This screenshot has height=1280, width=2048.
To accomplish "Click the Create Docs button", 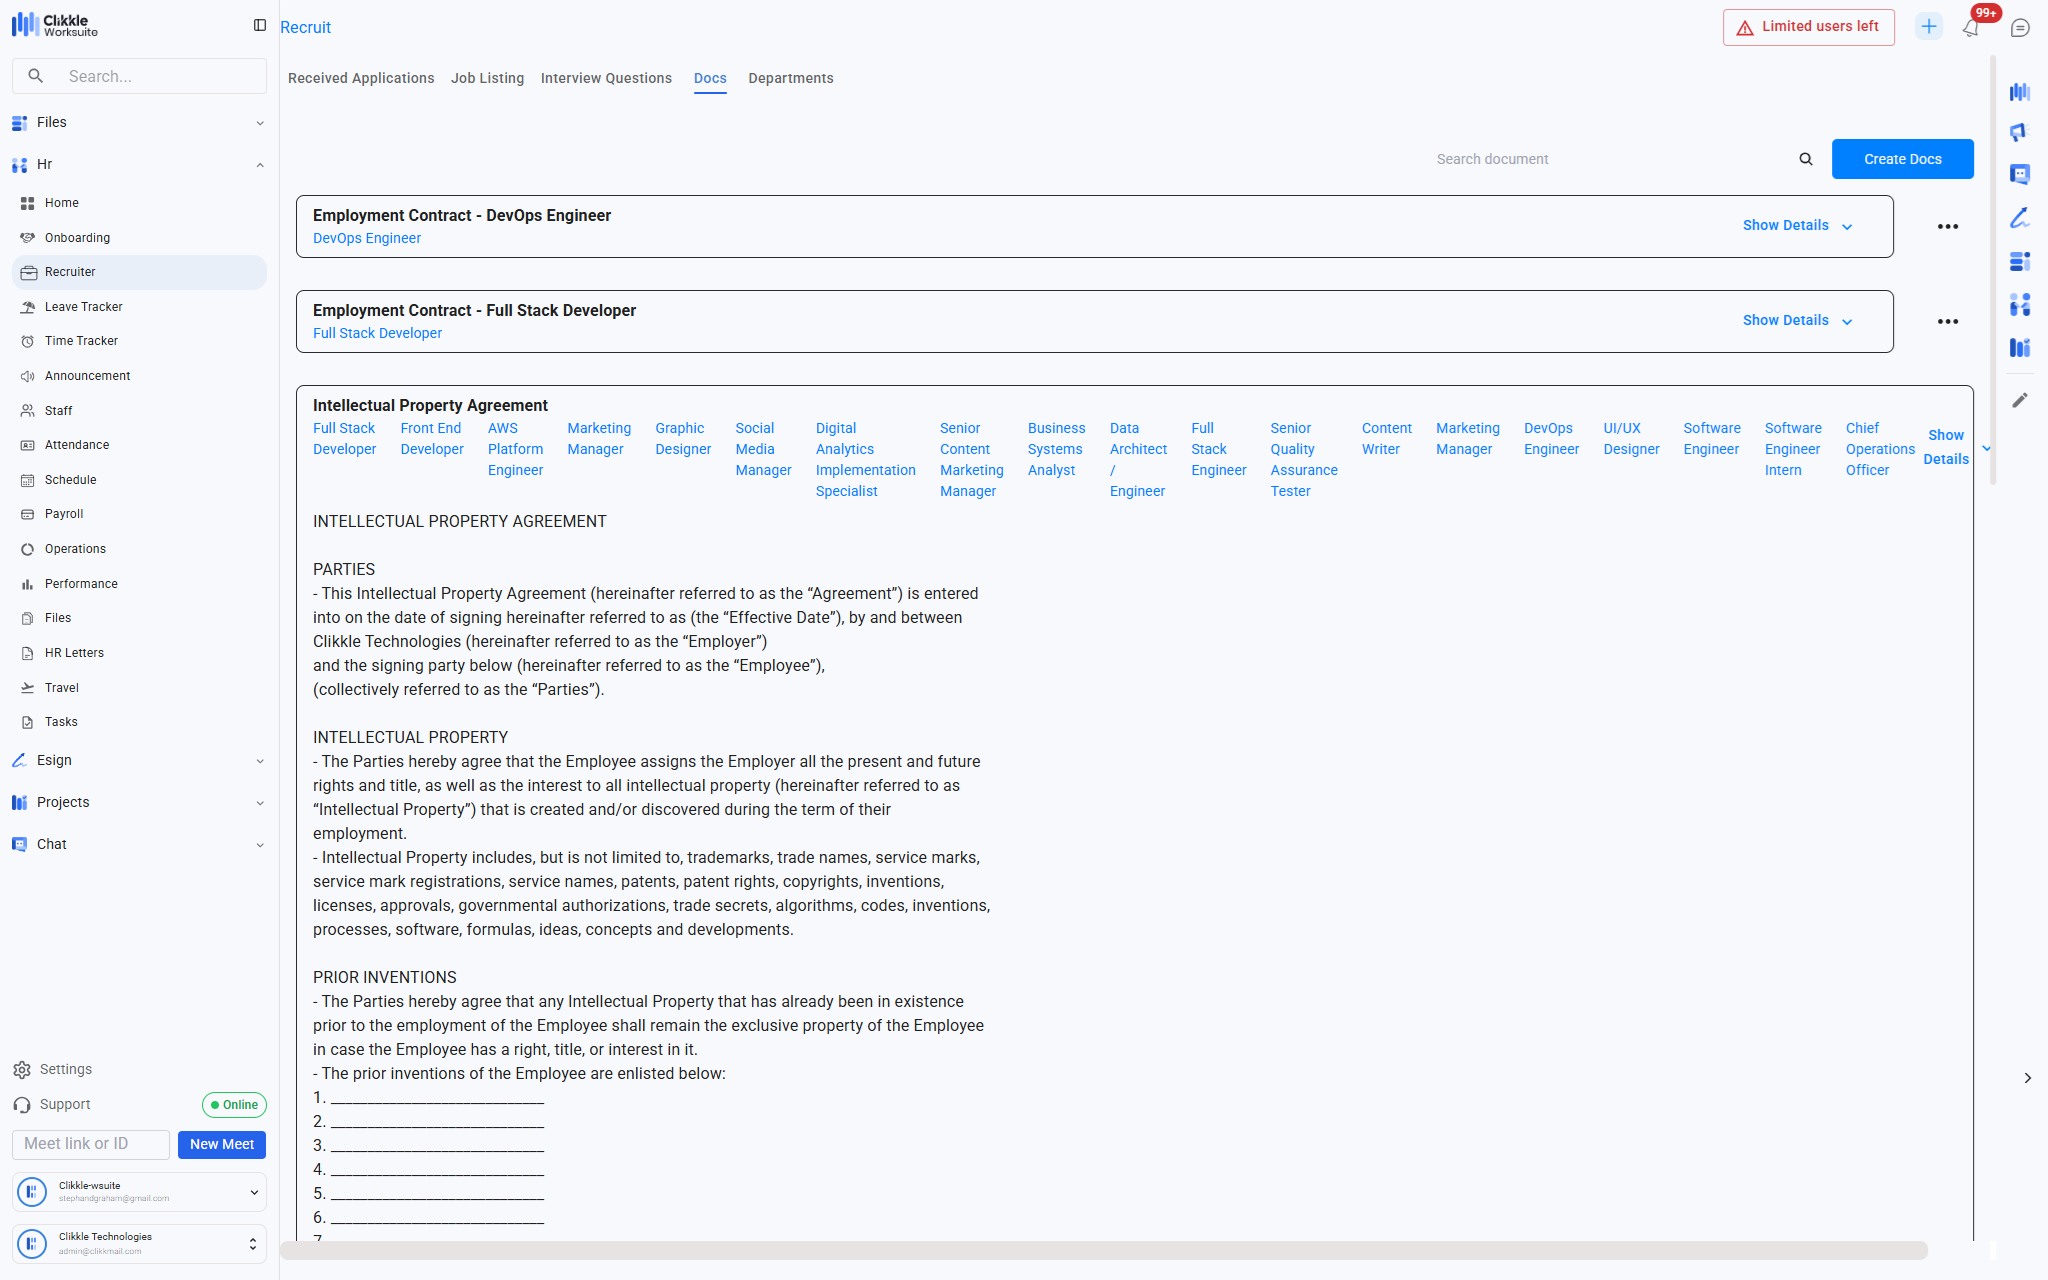I will 1902,159.
